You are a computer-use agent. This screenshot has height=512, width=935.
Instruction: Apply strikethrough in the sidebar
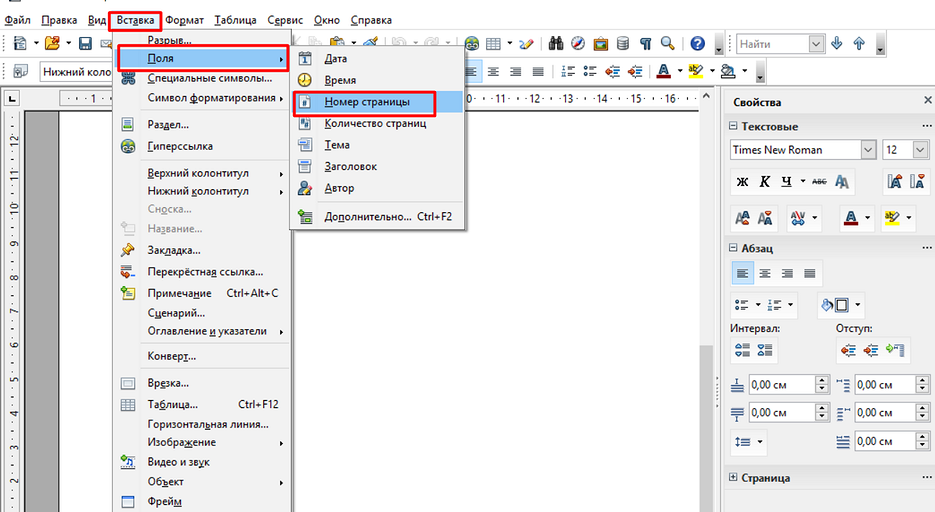(x=819, y=182)
